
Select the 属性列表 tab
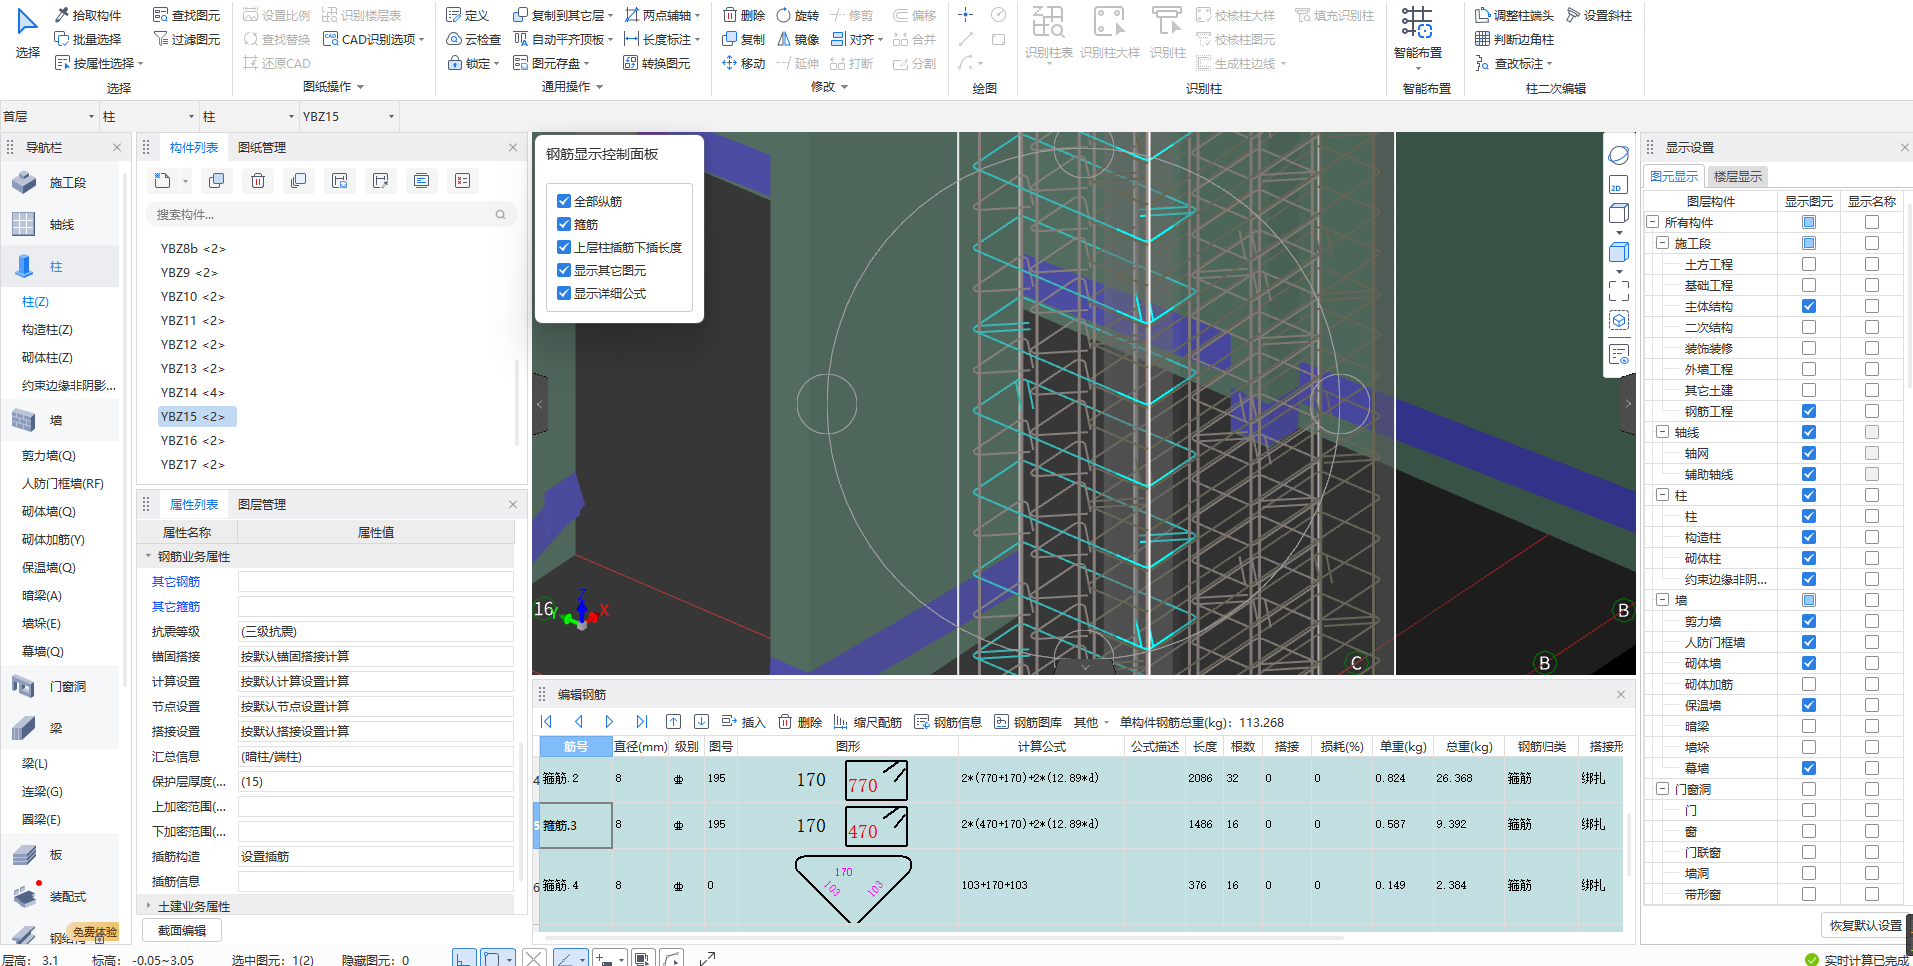tap(194, 505)
